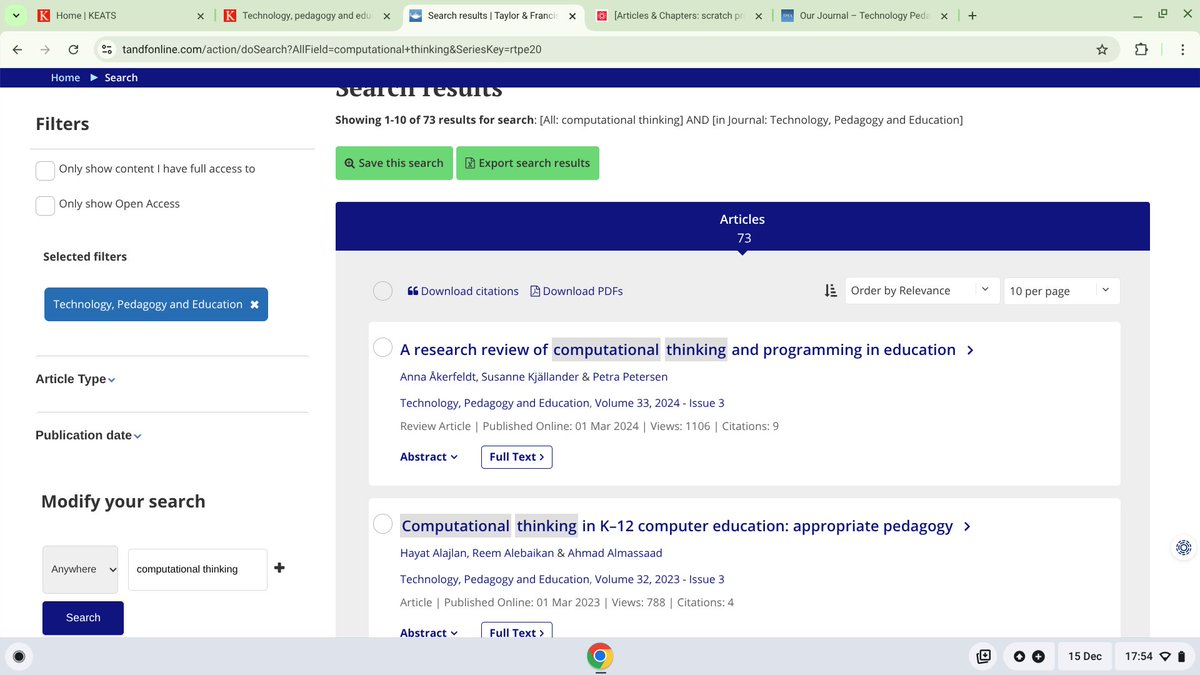Expand Abstract of the research review article
The image size is (1200, 675).
coord(429,457)
